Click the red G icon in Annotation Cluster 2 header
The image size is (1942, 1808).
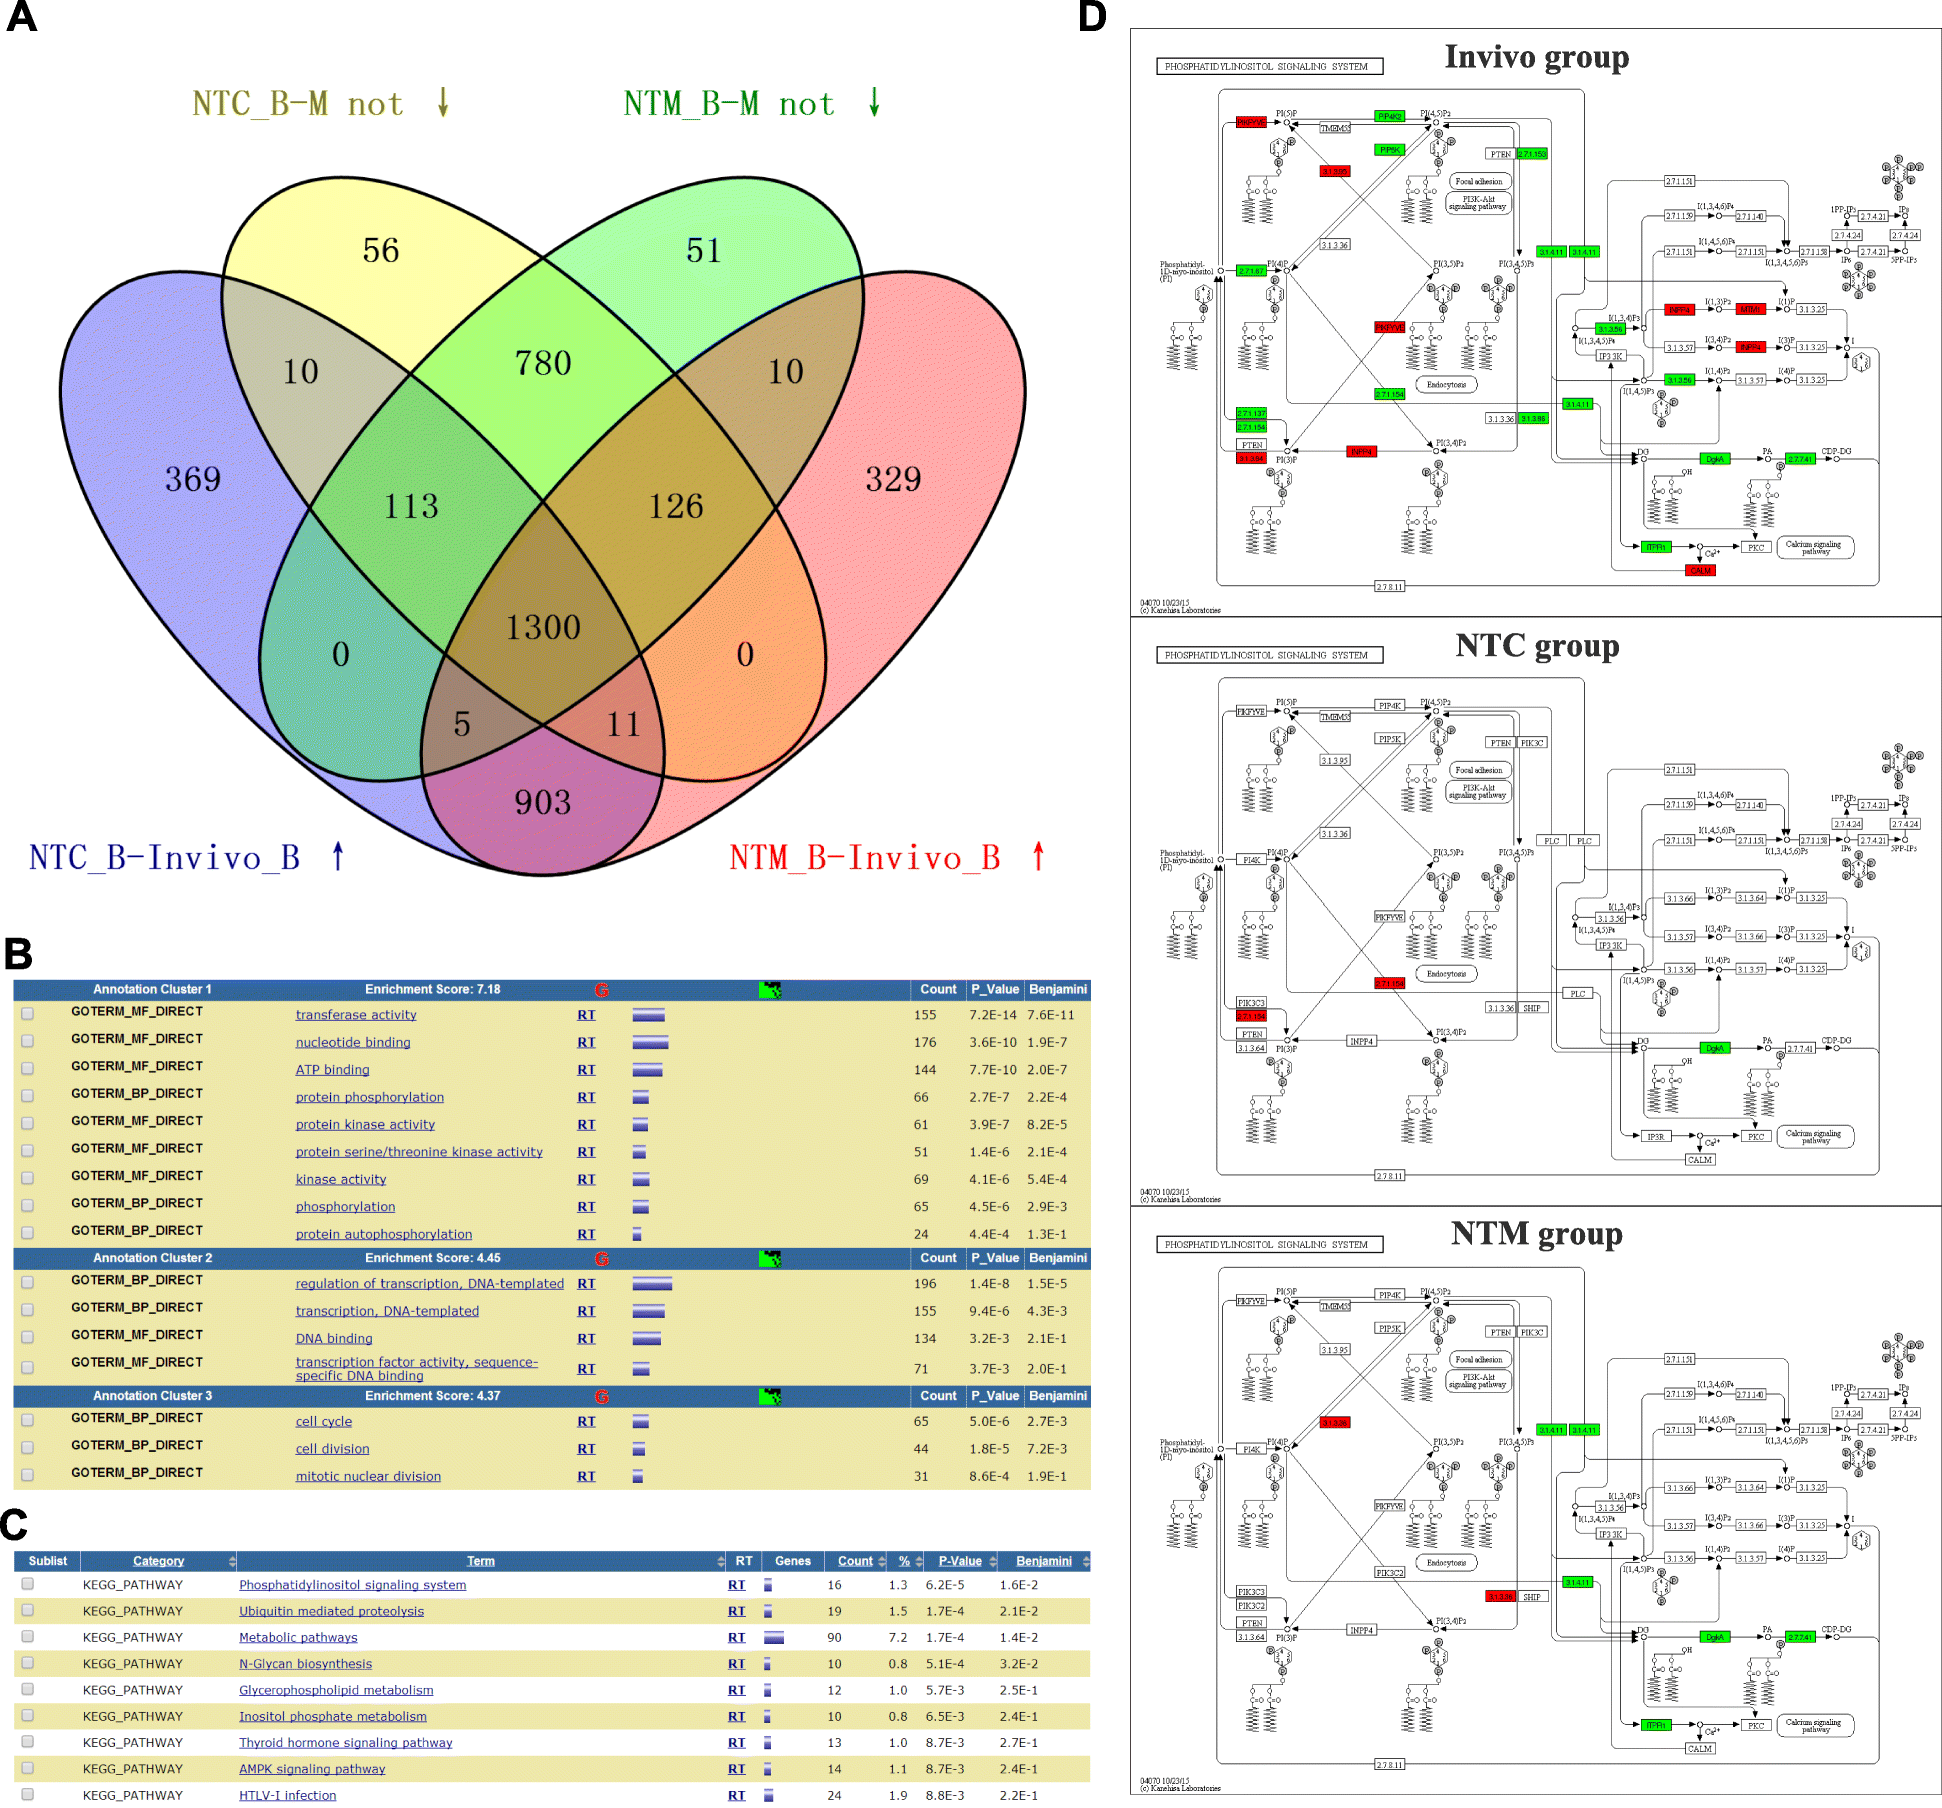pyautogui.click(x=602, y=1259)
